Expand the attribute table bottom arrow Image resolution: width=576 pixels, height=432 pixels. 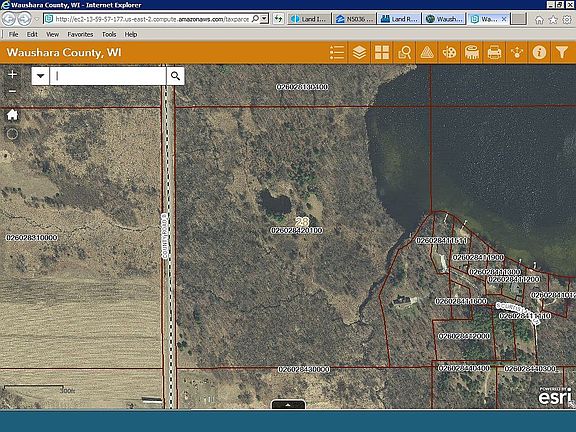(288, 404)
